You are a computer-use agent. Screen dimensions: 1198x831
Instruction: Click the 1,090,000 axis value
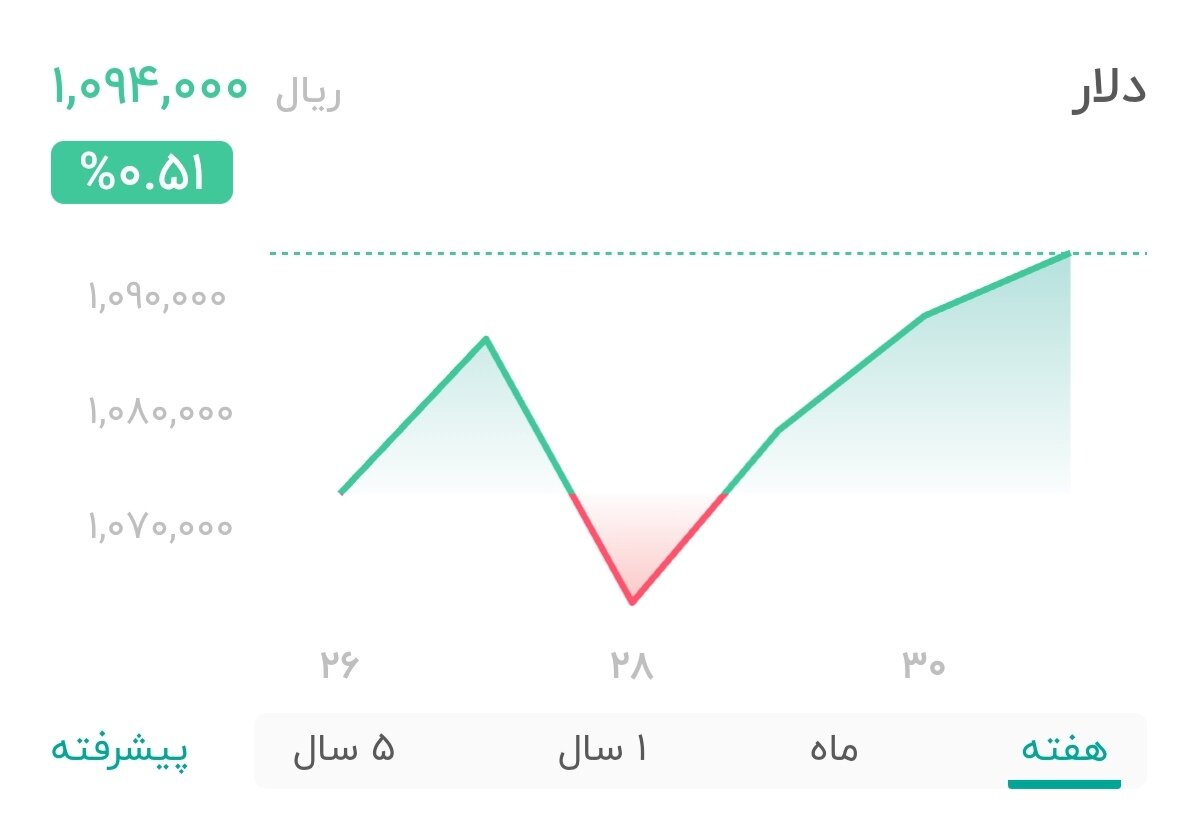point(156,297)
